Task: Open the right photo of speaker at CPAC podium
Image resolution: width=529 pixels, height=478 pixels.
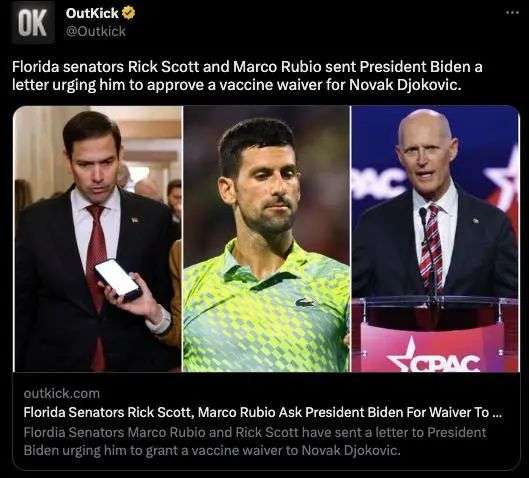Action: pos(435,239)
